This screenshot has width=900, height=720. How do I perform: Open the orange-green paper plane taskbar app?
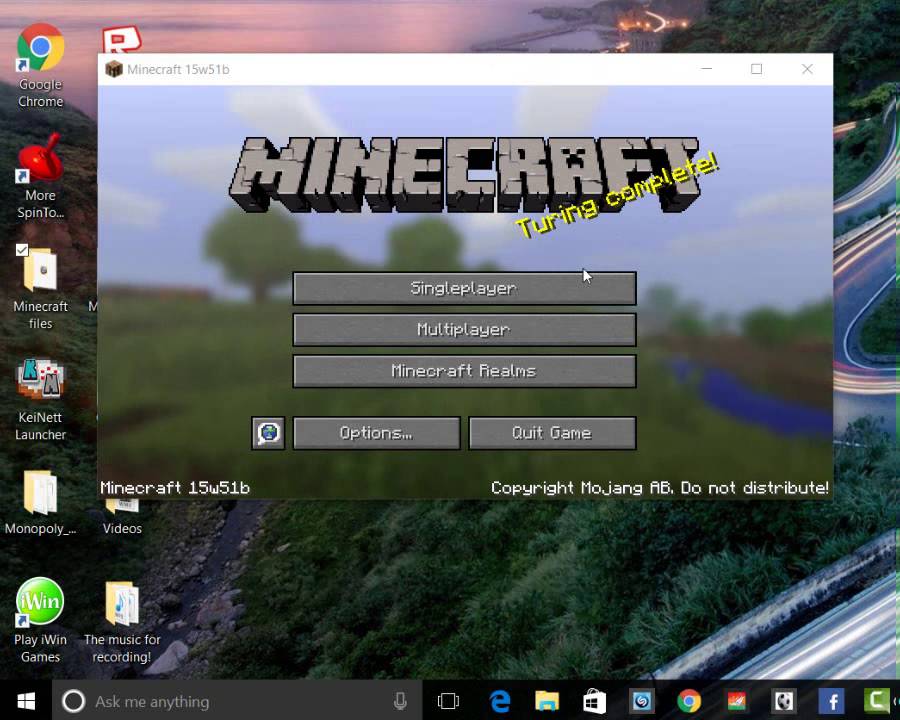point(736,701)
